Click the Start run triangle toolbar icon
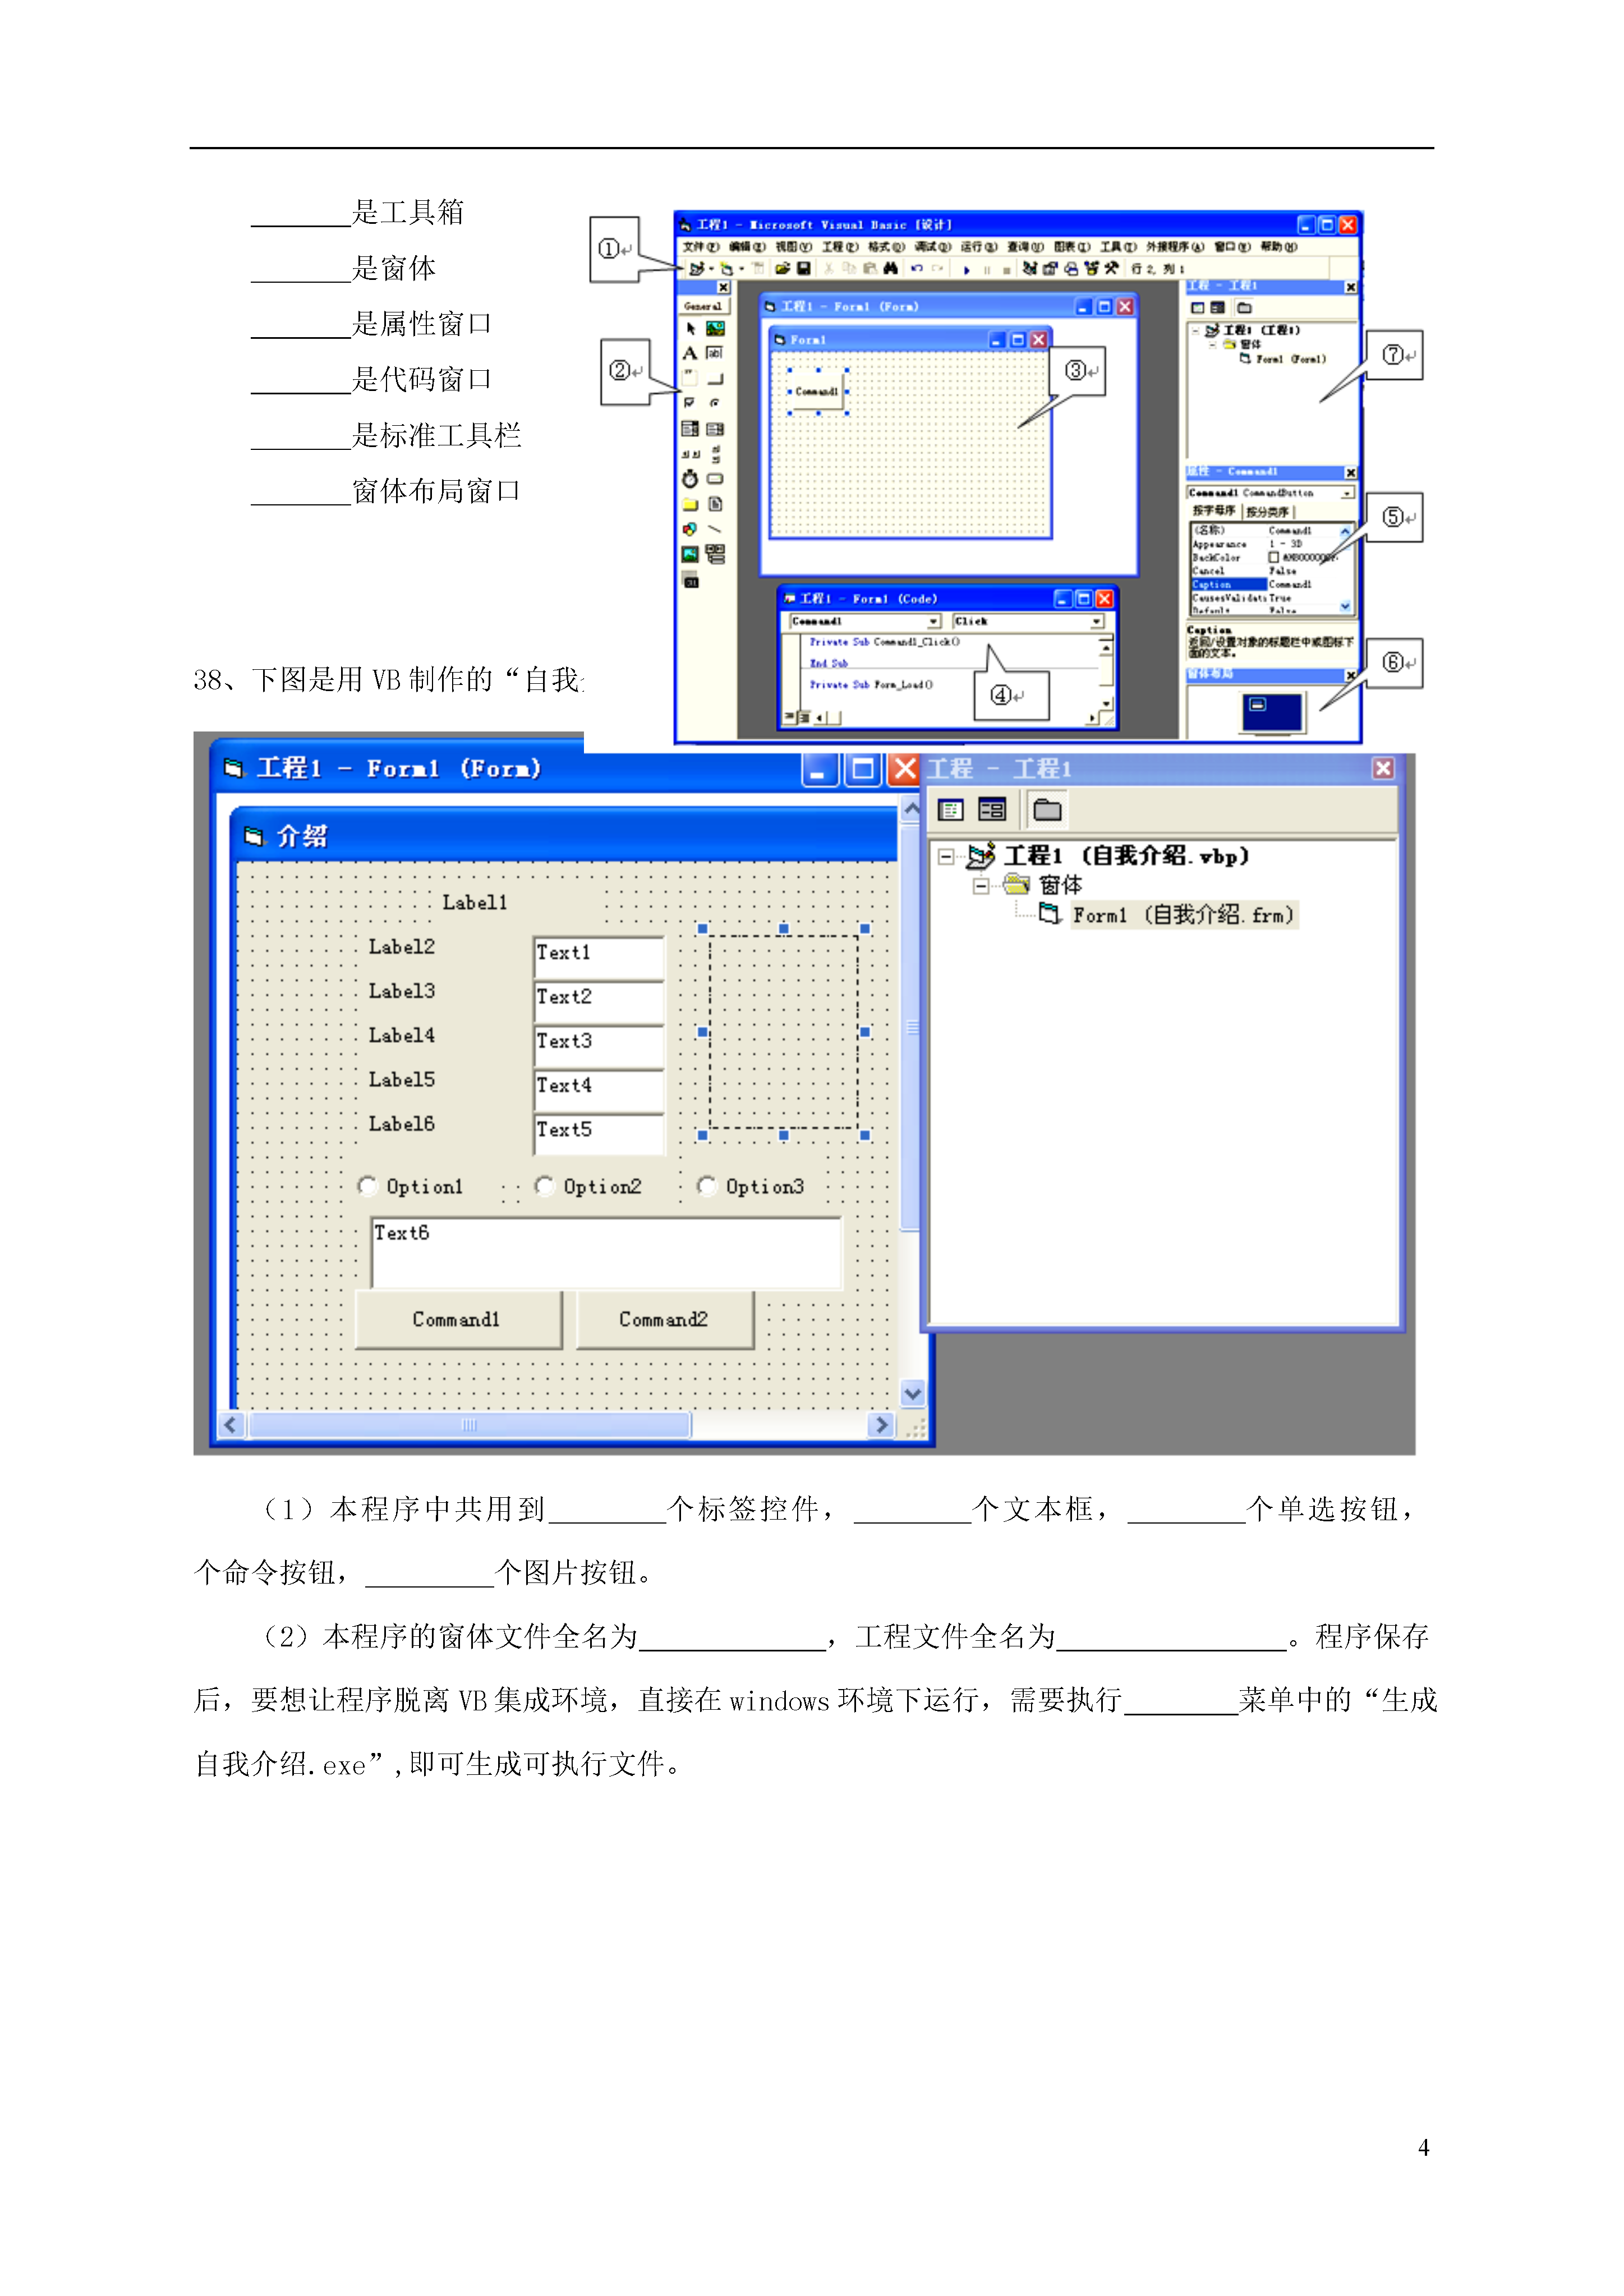This screenshot has height=2296, width=1624. click(966, 269)
